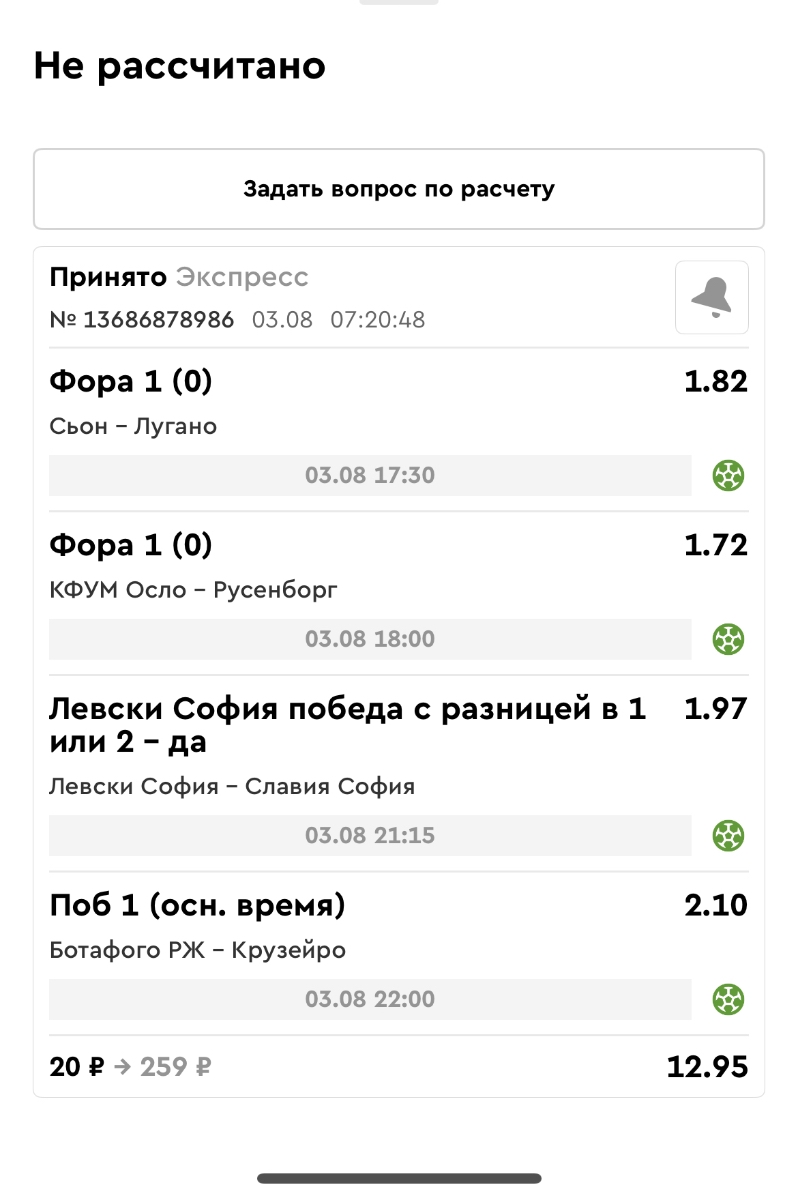Tap the 2.10 odds value

(x=715, y=906)
